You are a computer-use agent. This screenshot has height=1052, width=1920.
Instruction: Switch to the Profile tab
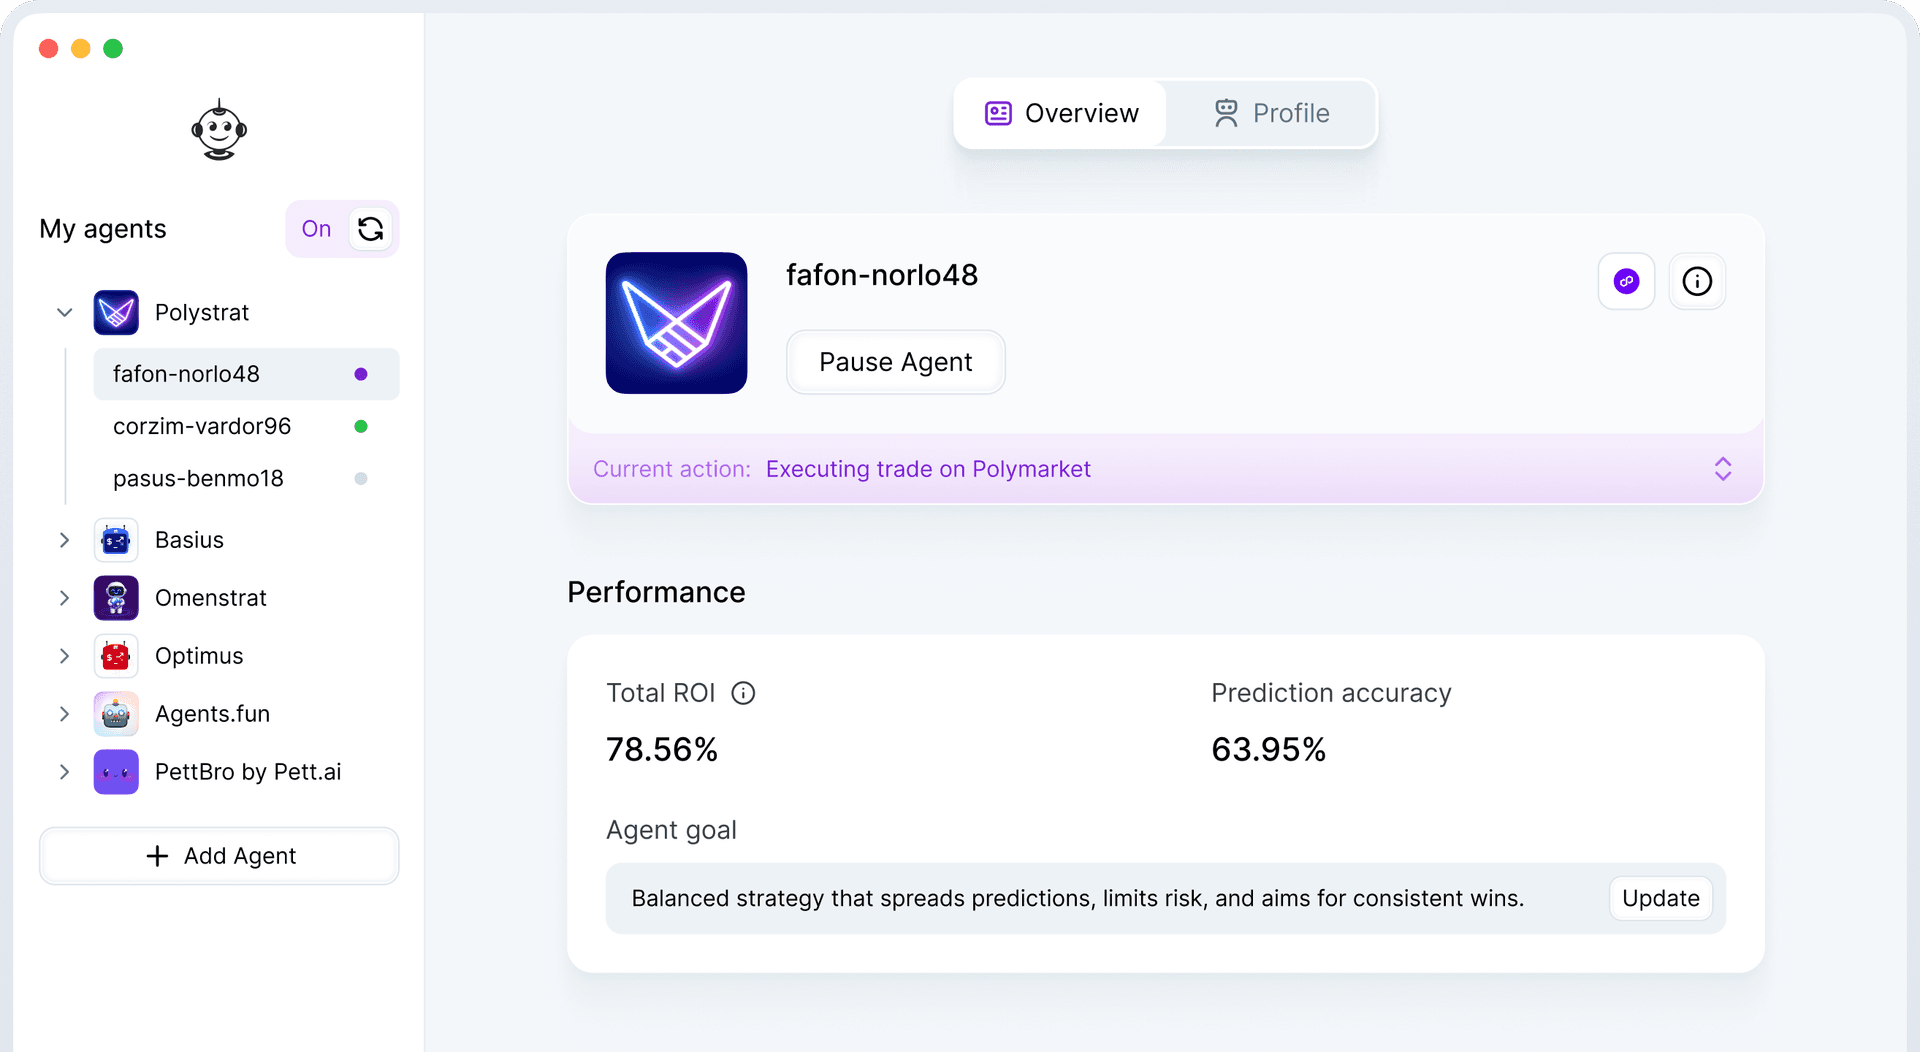1271,113
